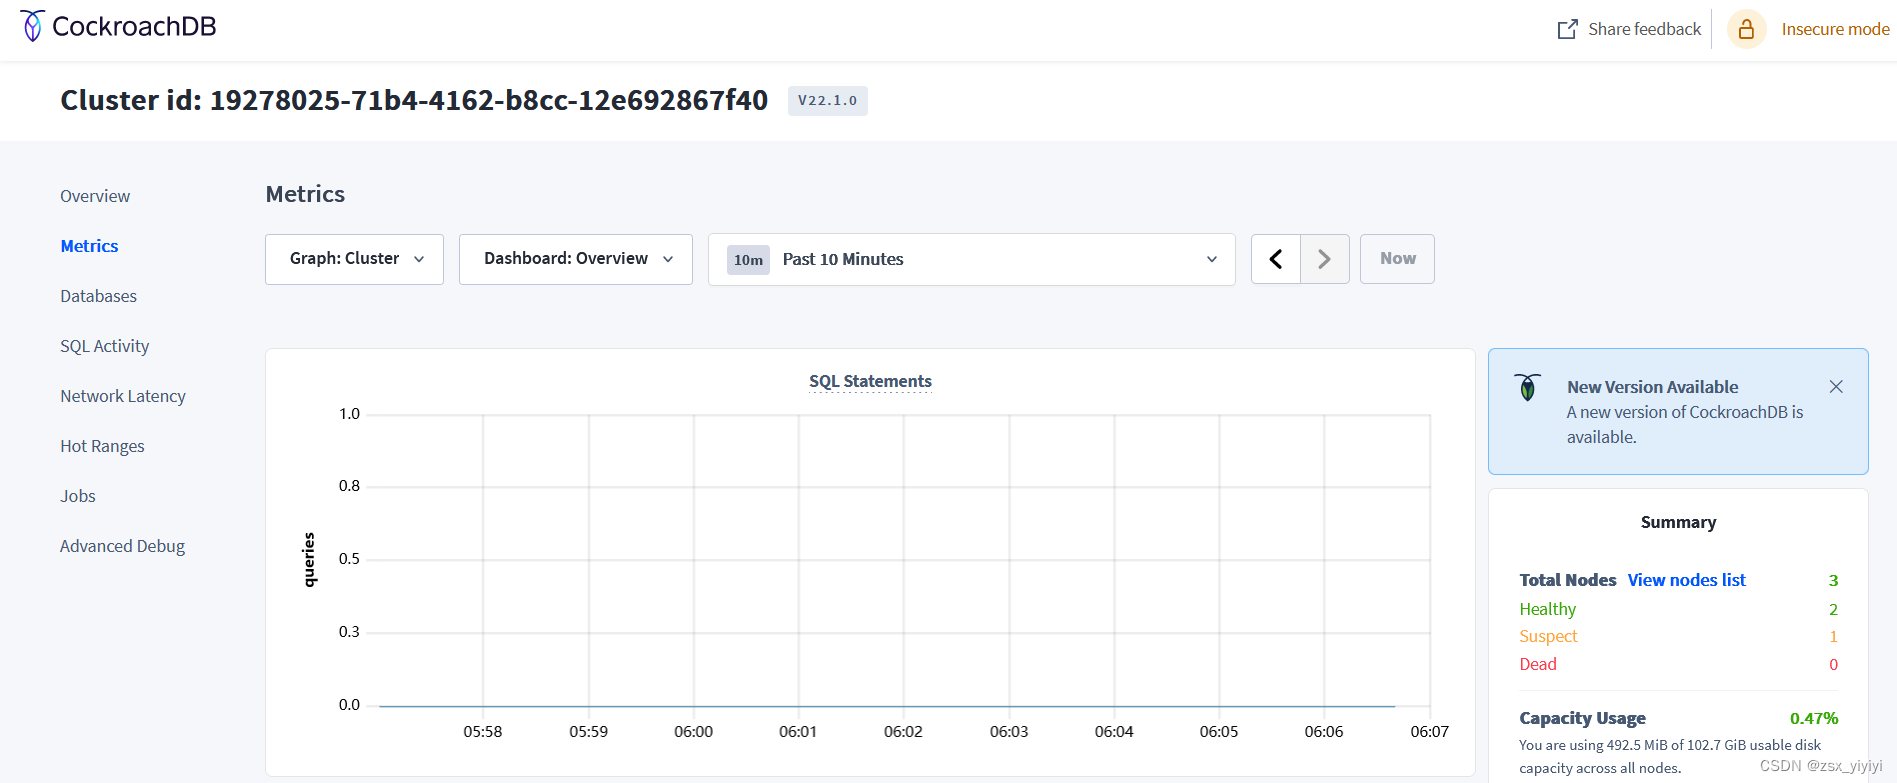
Task: Click the SQL Statements graph title
Action: coord(870,381)
